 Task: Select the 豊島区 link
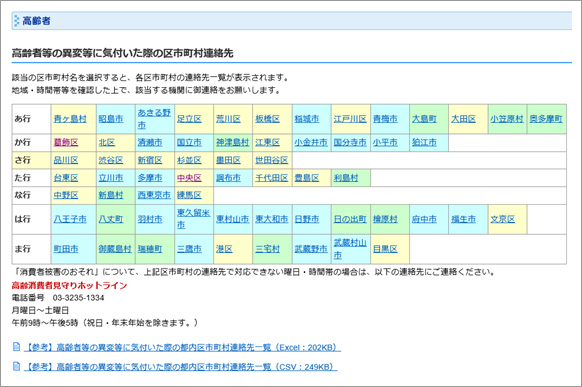pos(307,178)
